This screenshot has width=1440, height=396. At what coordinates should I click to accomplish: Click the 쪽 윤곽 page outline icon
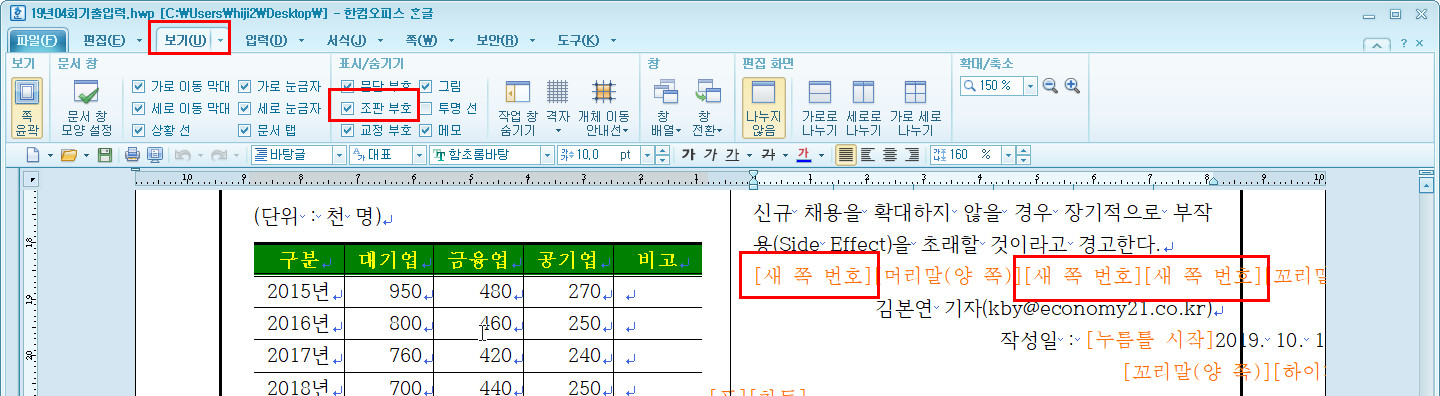27,107
